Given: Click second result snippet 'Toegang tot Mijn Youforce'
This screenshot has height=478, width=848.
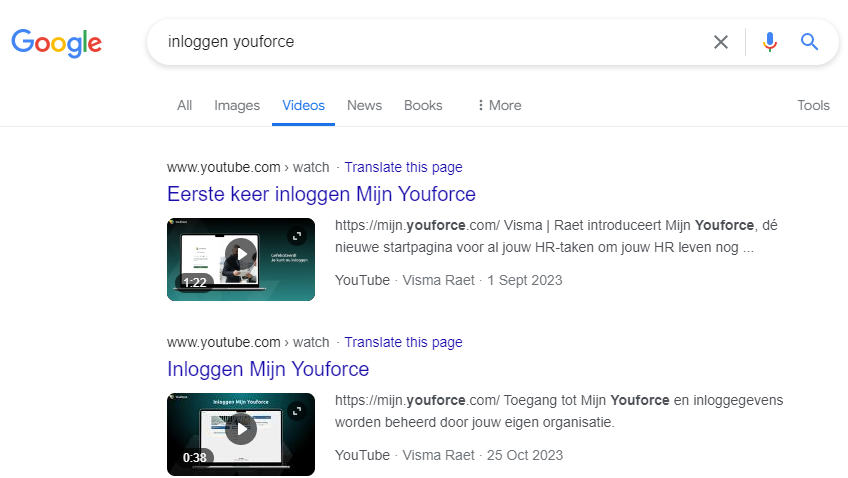Looking at the screenshot, I should pos(559,411).
